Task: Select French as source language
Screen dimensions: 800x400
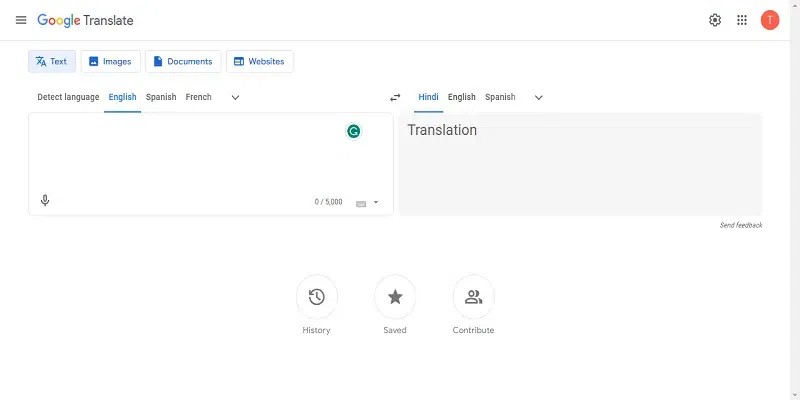Action: [x=198, y=97]
